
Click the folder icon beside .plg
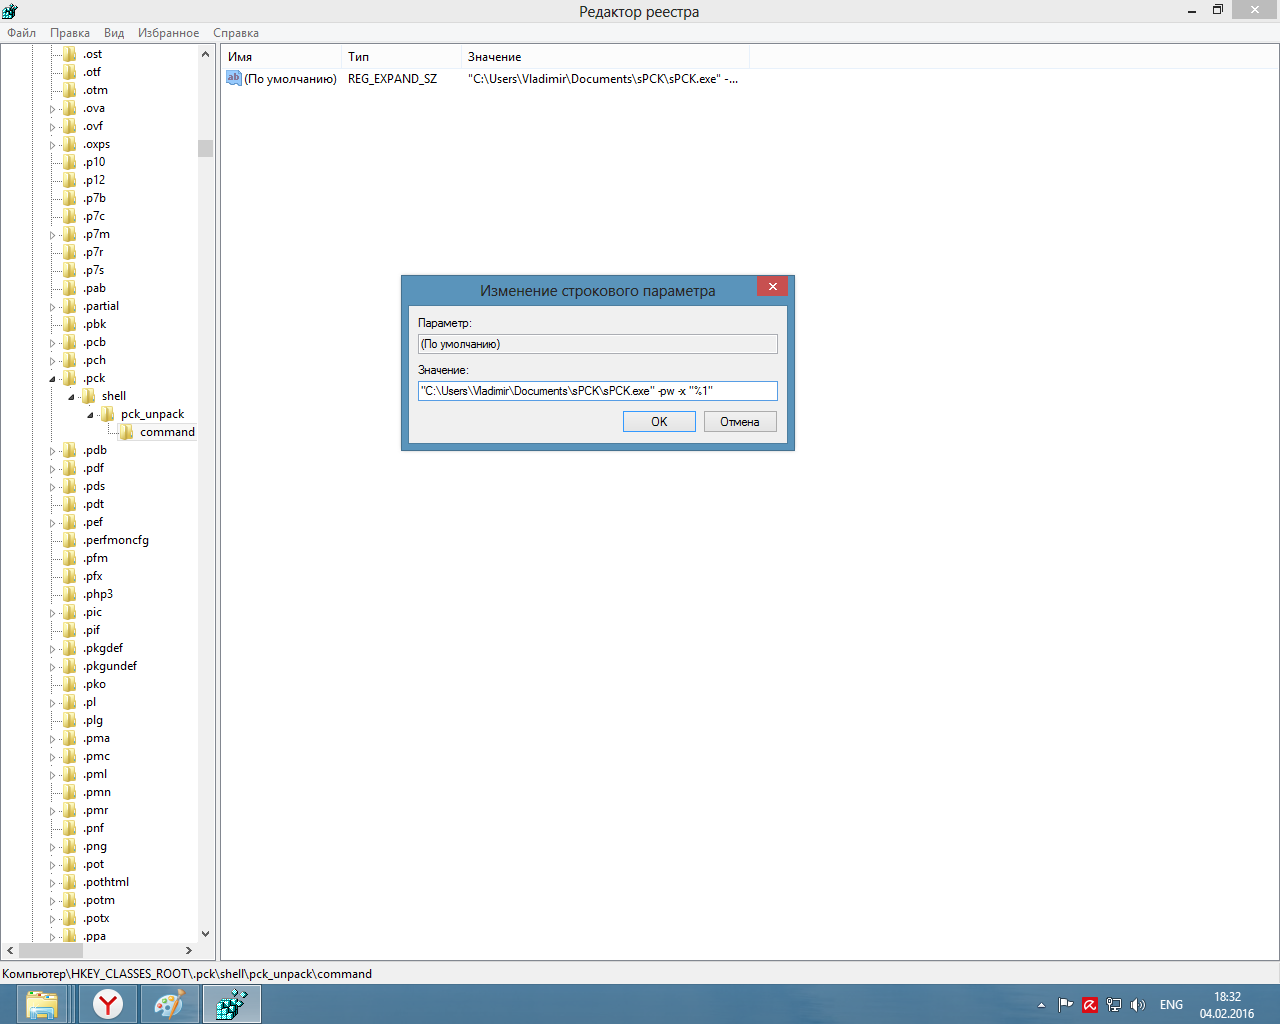(70, 720)
